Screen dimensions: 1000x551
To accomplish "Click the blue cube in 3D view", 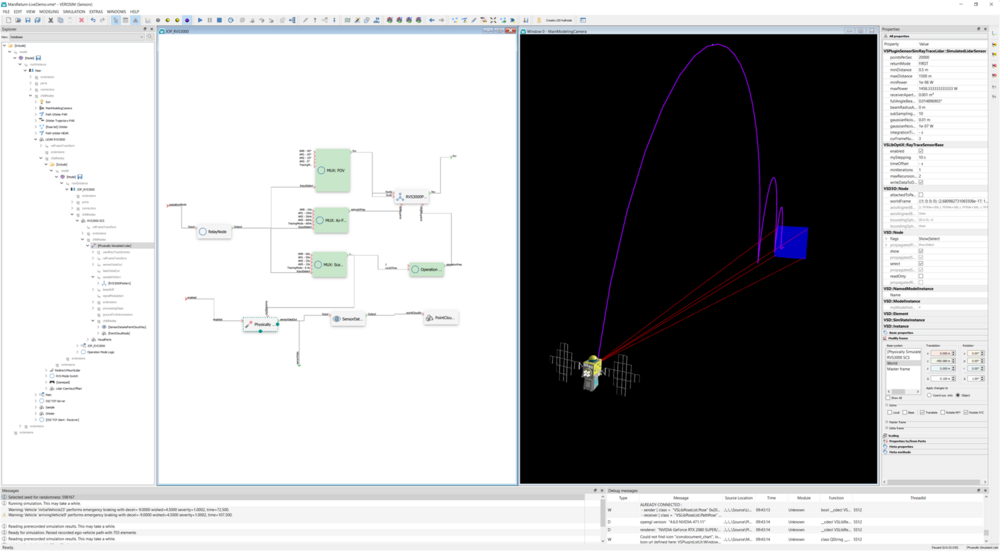I will coord(791,242).
